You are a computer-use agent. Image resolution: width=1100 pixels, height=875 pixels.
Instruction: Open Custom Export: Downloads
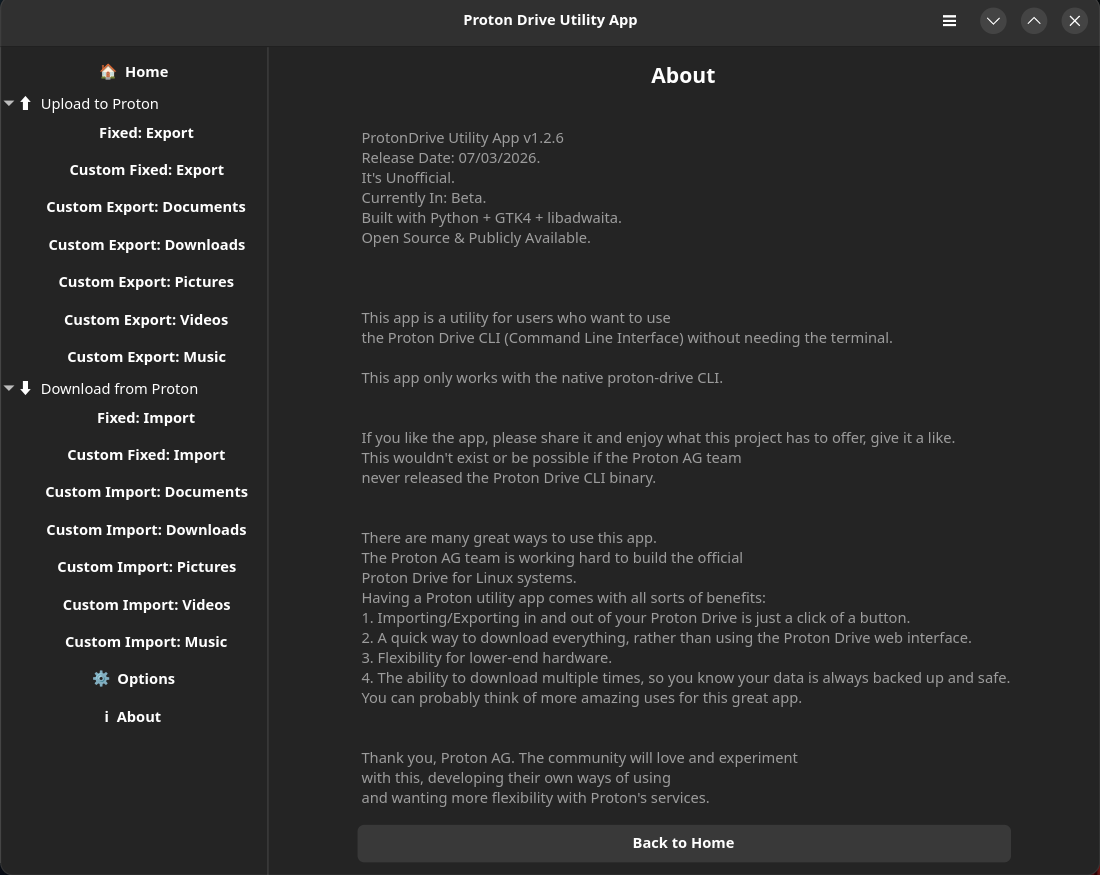147,245
